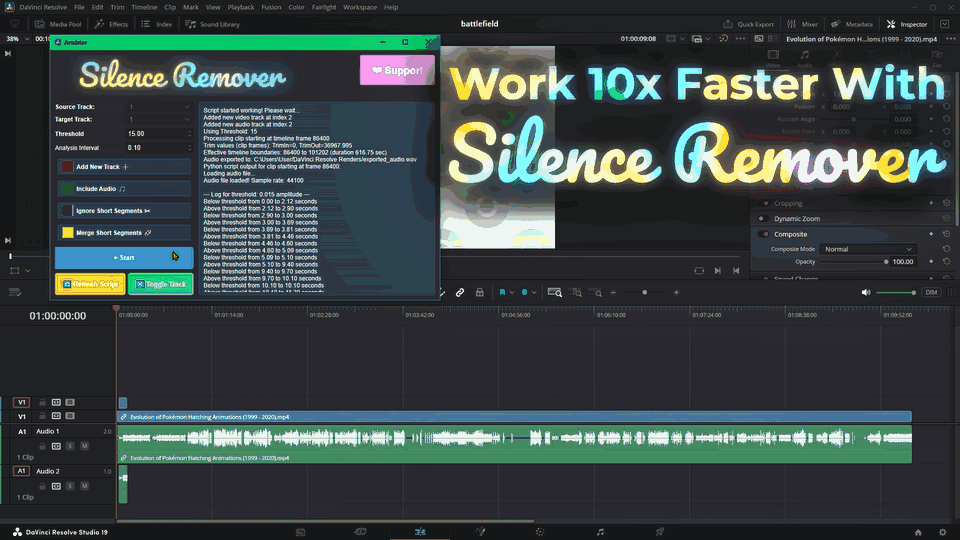Open project settings gear icon
Viewport: 960px width, 540px height.
pyautogui.click(x=943, y=533)
